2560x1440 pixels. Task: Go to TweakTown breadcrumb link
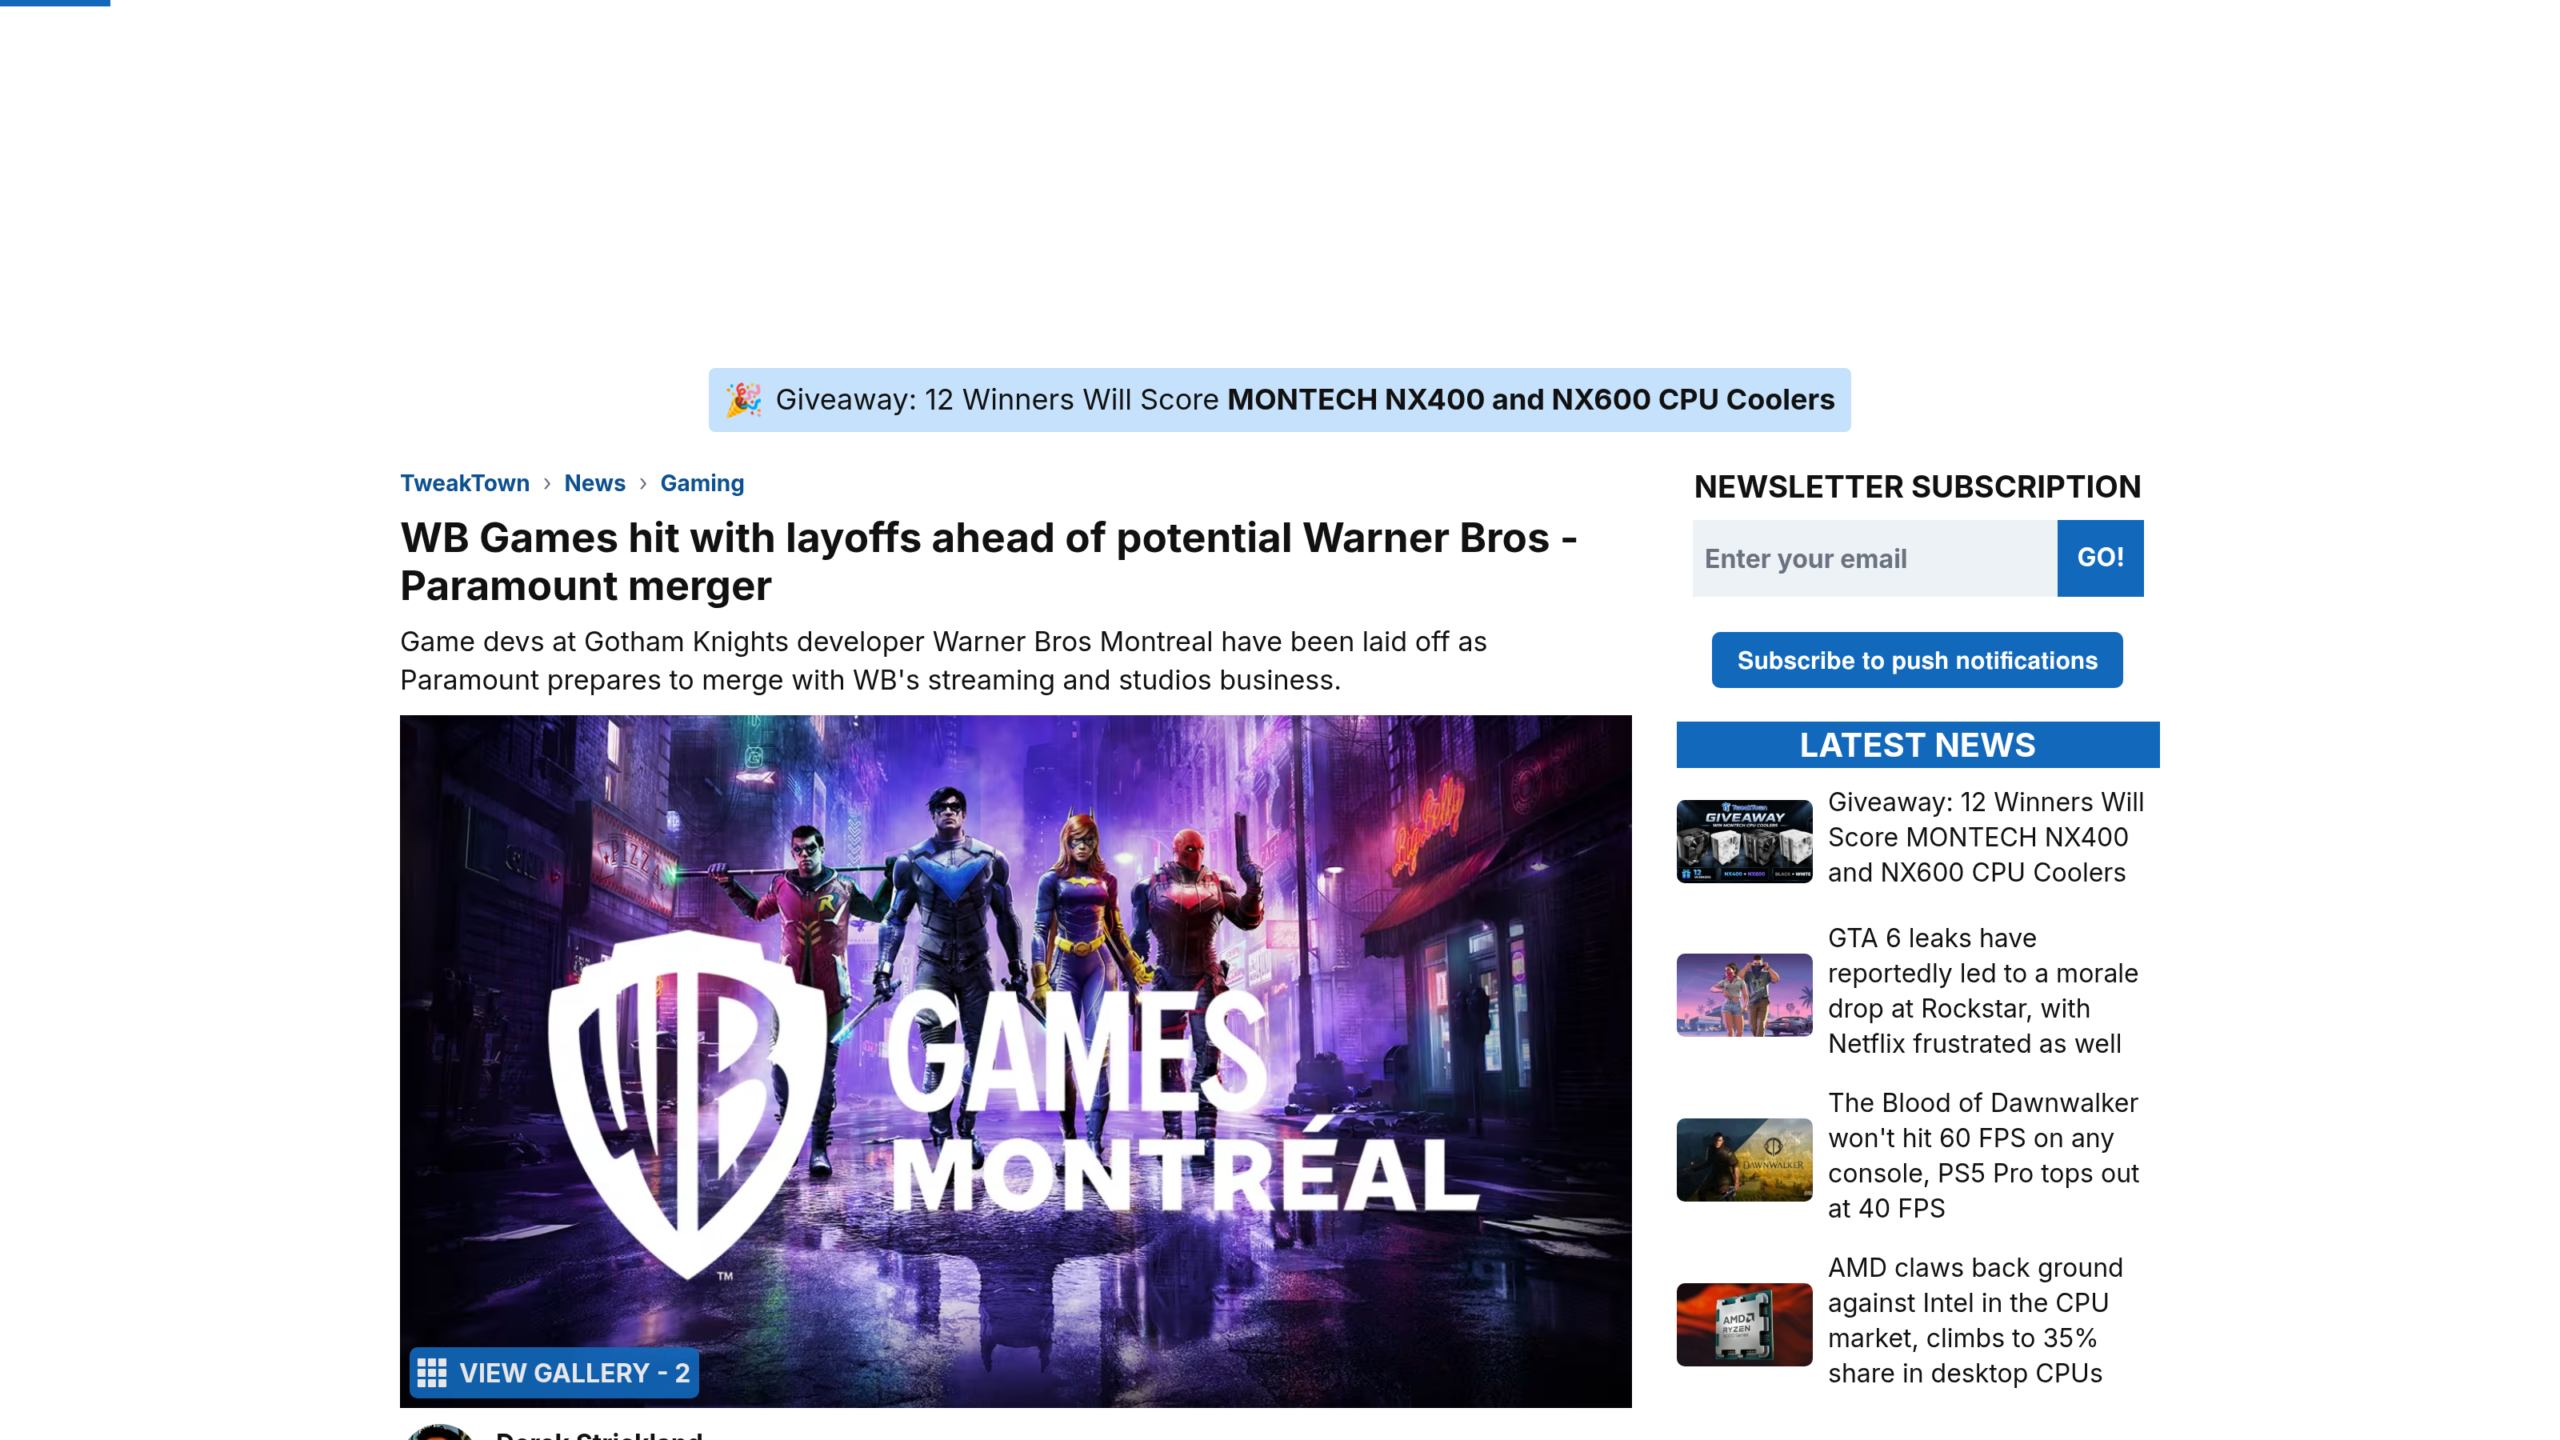465,483
